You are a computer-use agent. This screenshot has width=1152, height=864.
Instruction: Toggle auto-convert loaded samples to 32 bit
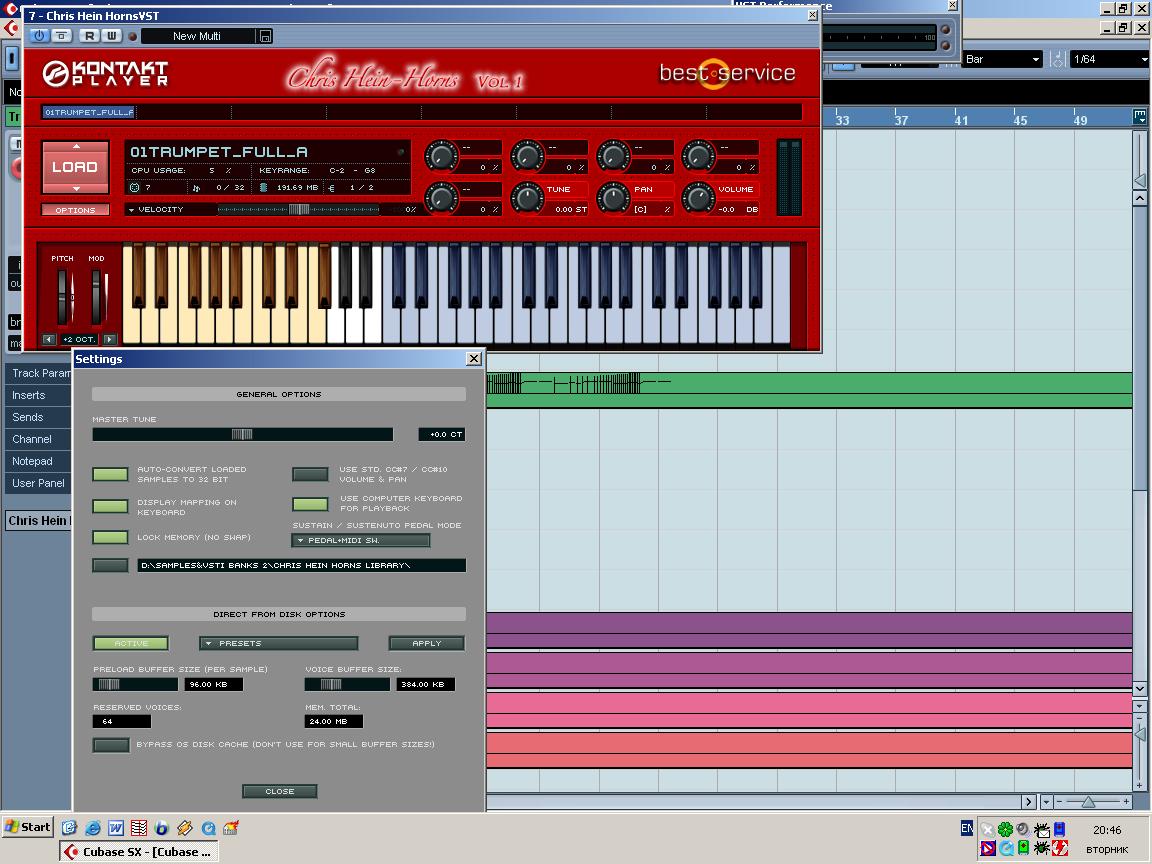click(x=110, y=474)
